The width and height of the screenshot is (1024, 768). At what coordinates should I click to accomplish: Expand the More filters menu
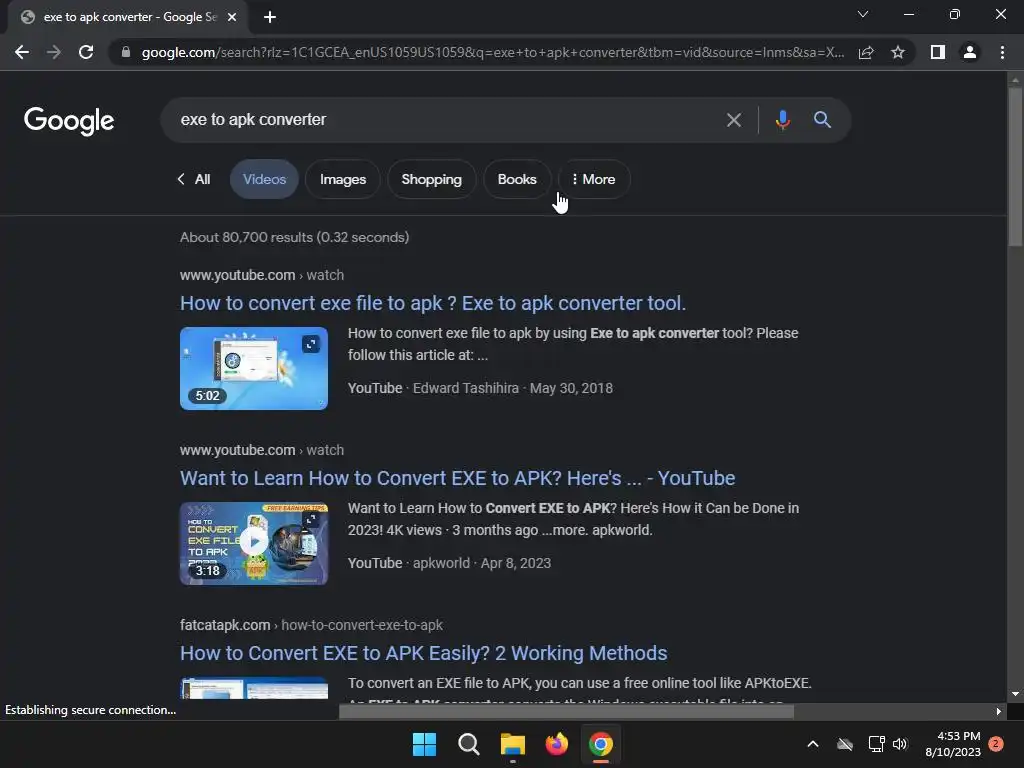pyautogui.click(x=594, y=179)
